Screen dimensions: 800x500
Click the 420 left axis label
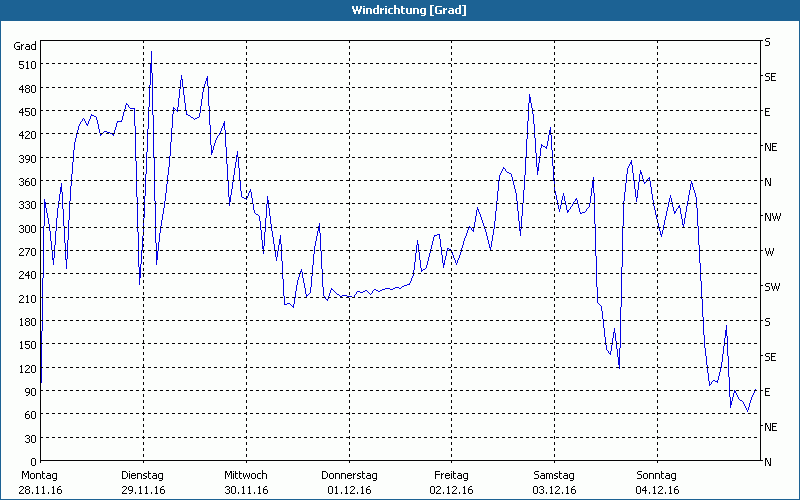[x=28, y=135]
